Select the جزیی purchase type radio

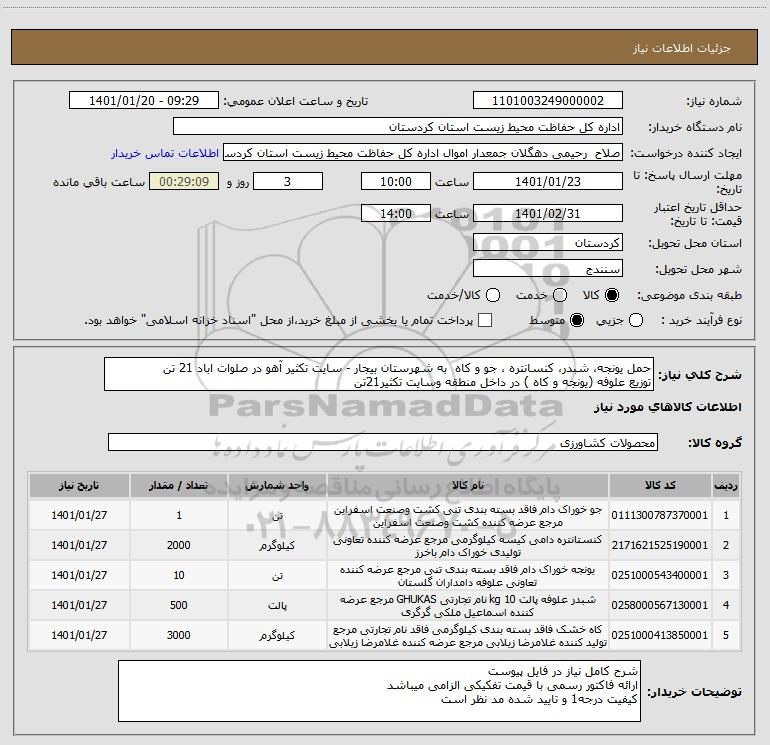click(x=636, y=320)
